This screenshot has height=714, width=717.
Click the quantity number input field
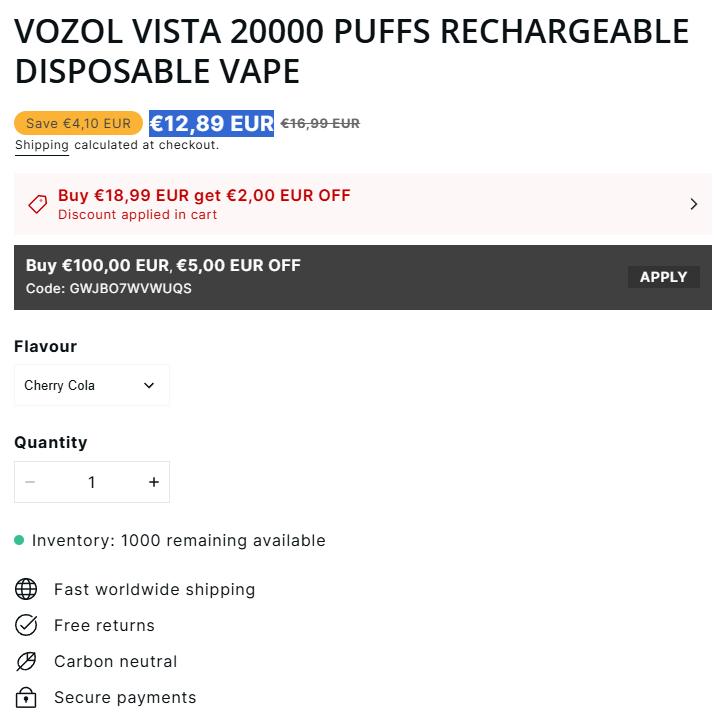click(x=92, y=482)
